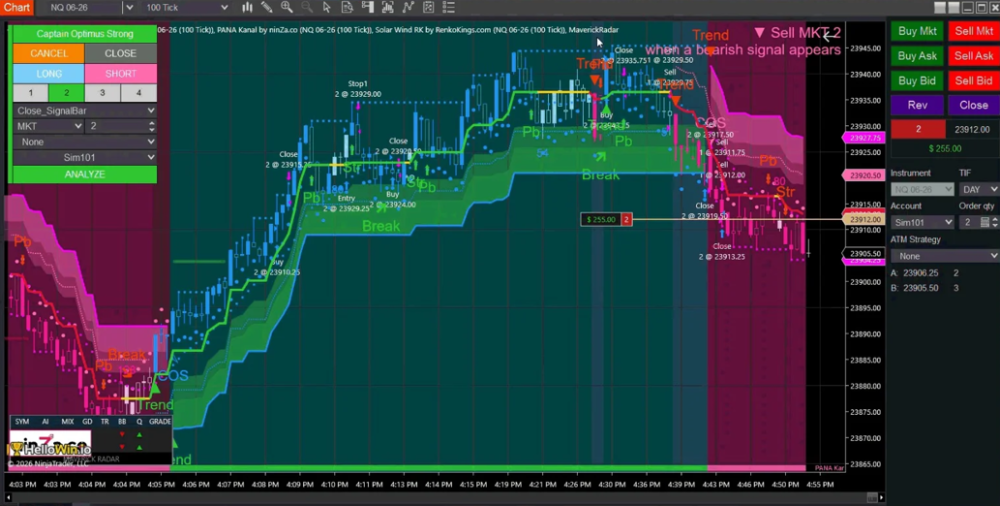This screenshot has height=506, width=1000.
Task: Click the green ANALYZE button
Action: pos(84,174)
